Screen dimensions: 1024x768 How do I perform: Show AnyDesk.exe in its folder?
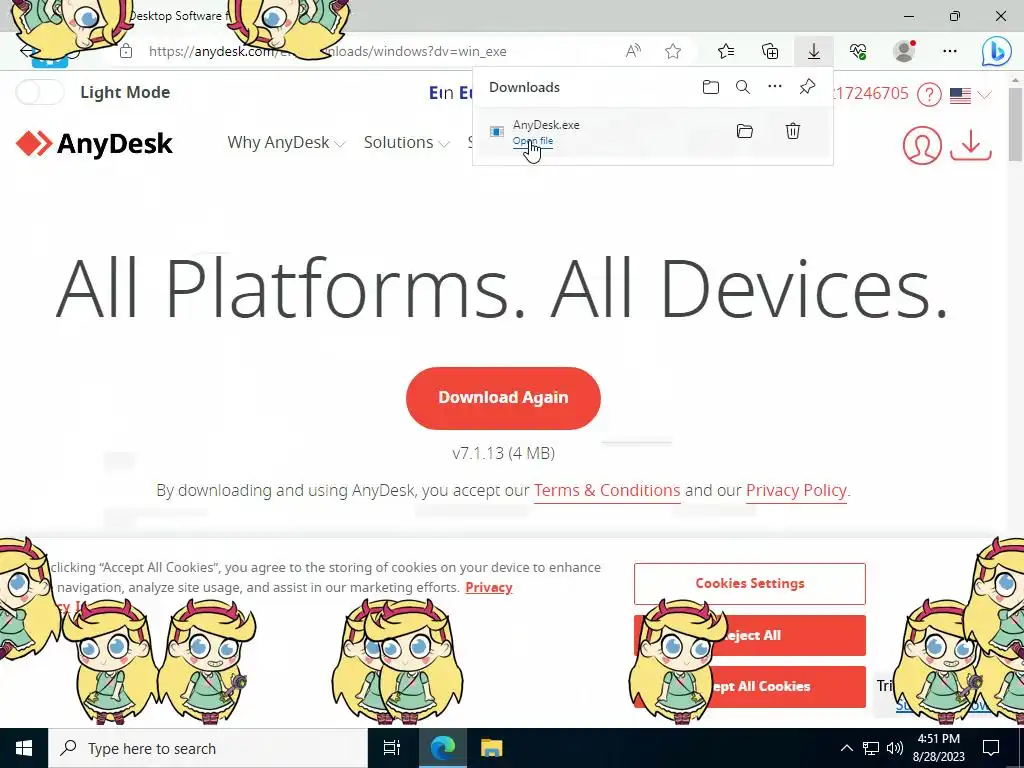pyautogui.click(x=744, y=131)
